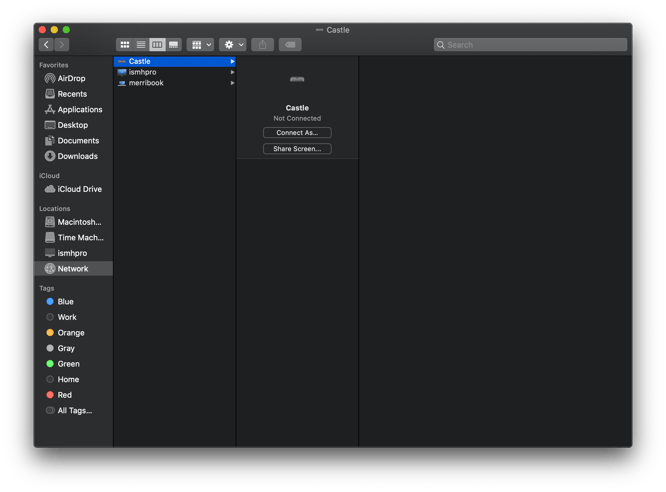Image resolution: width=666 pixels, height=492 pixels.
Task: Open Applications in the sidebar
Action: click(73, 110)
